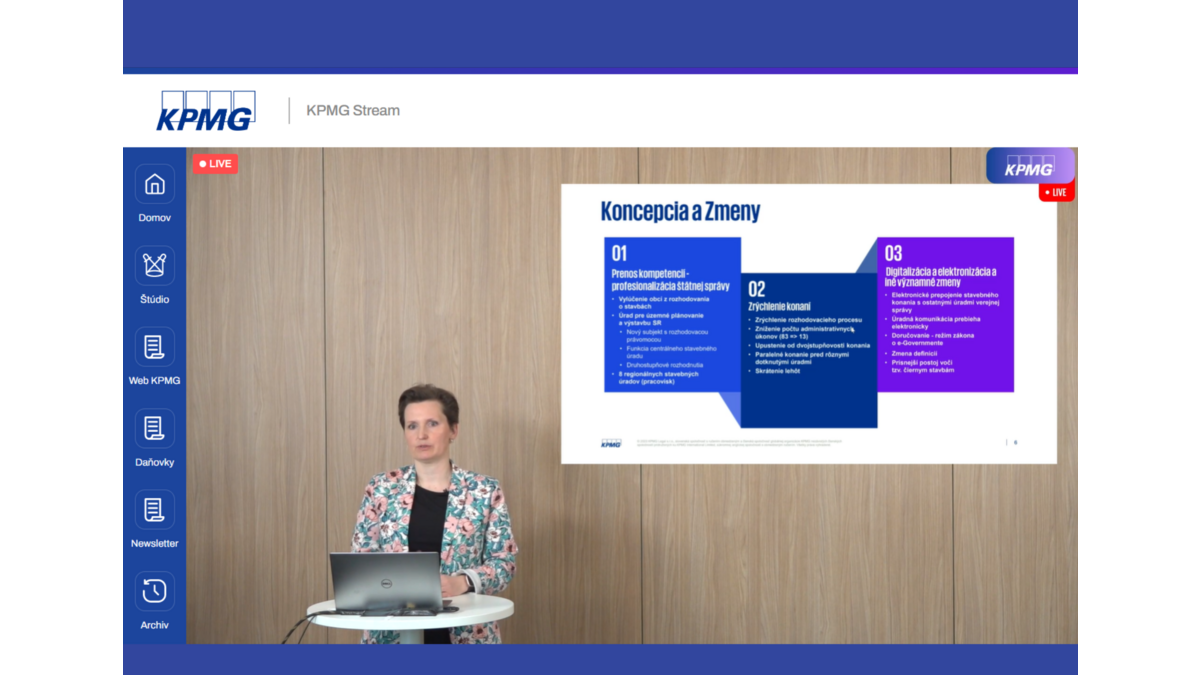Click the KPMG Stream header title
1200x675 pixels.
coord(353,111)
